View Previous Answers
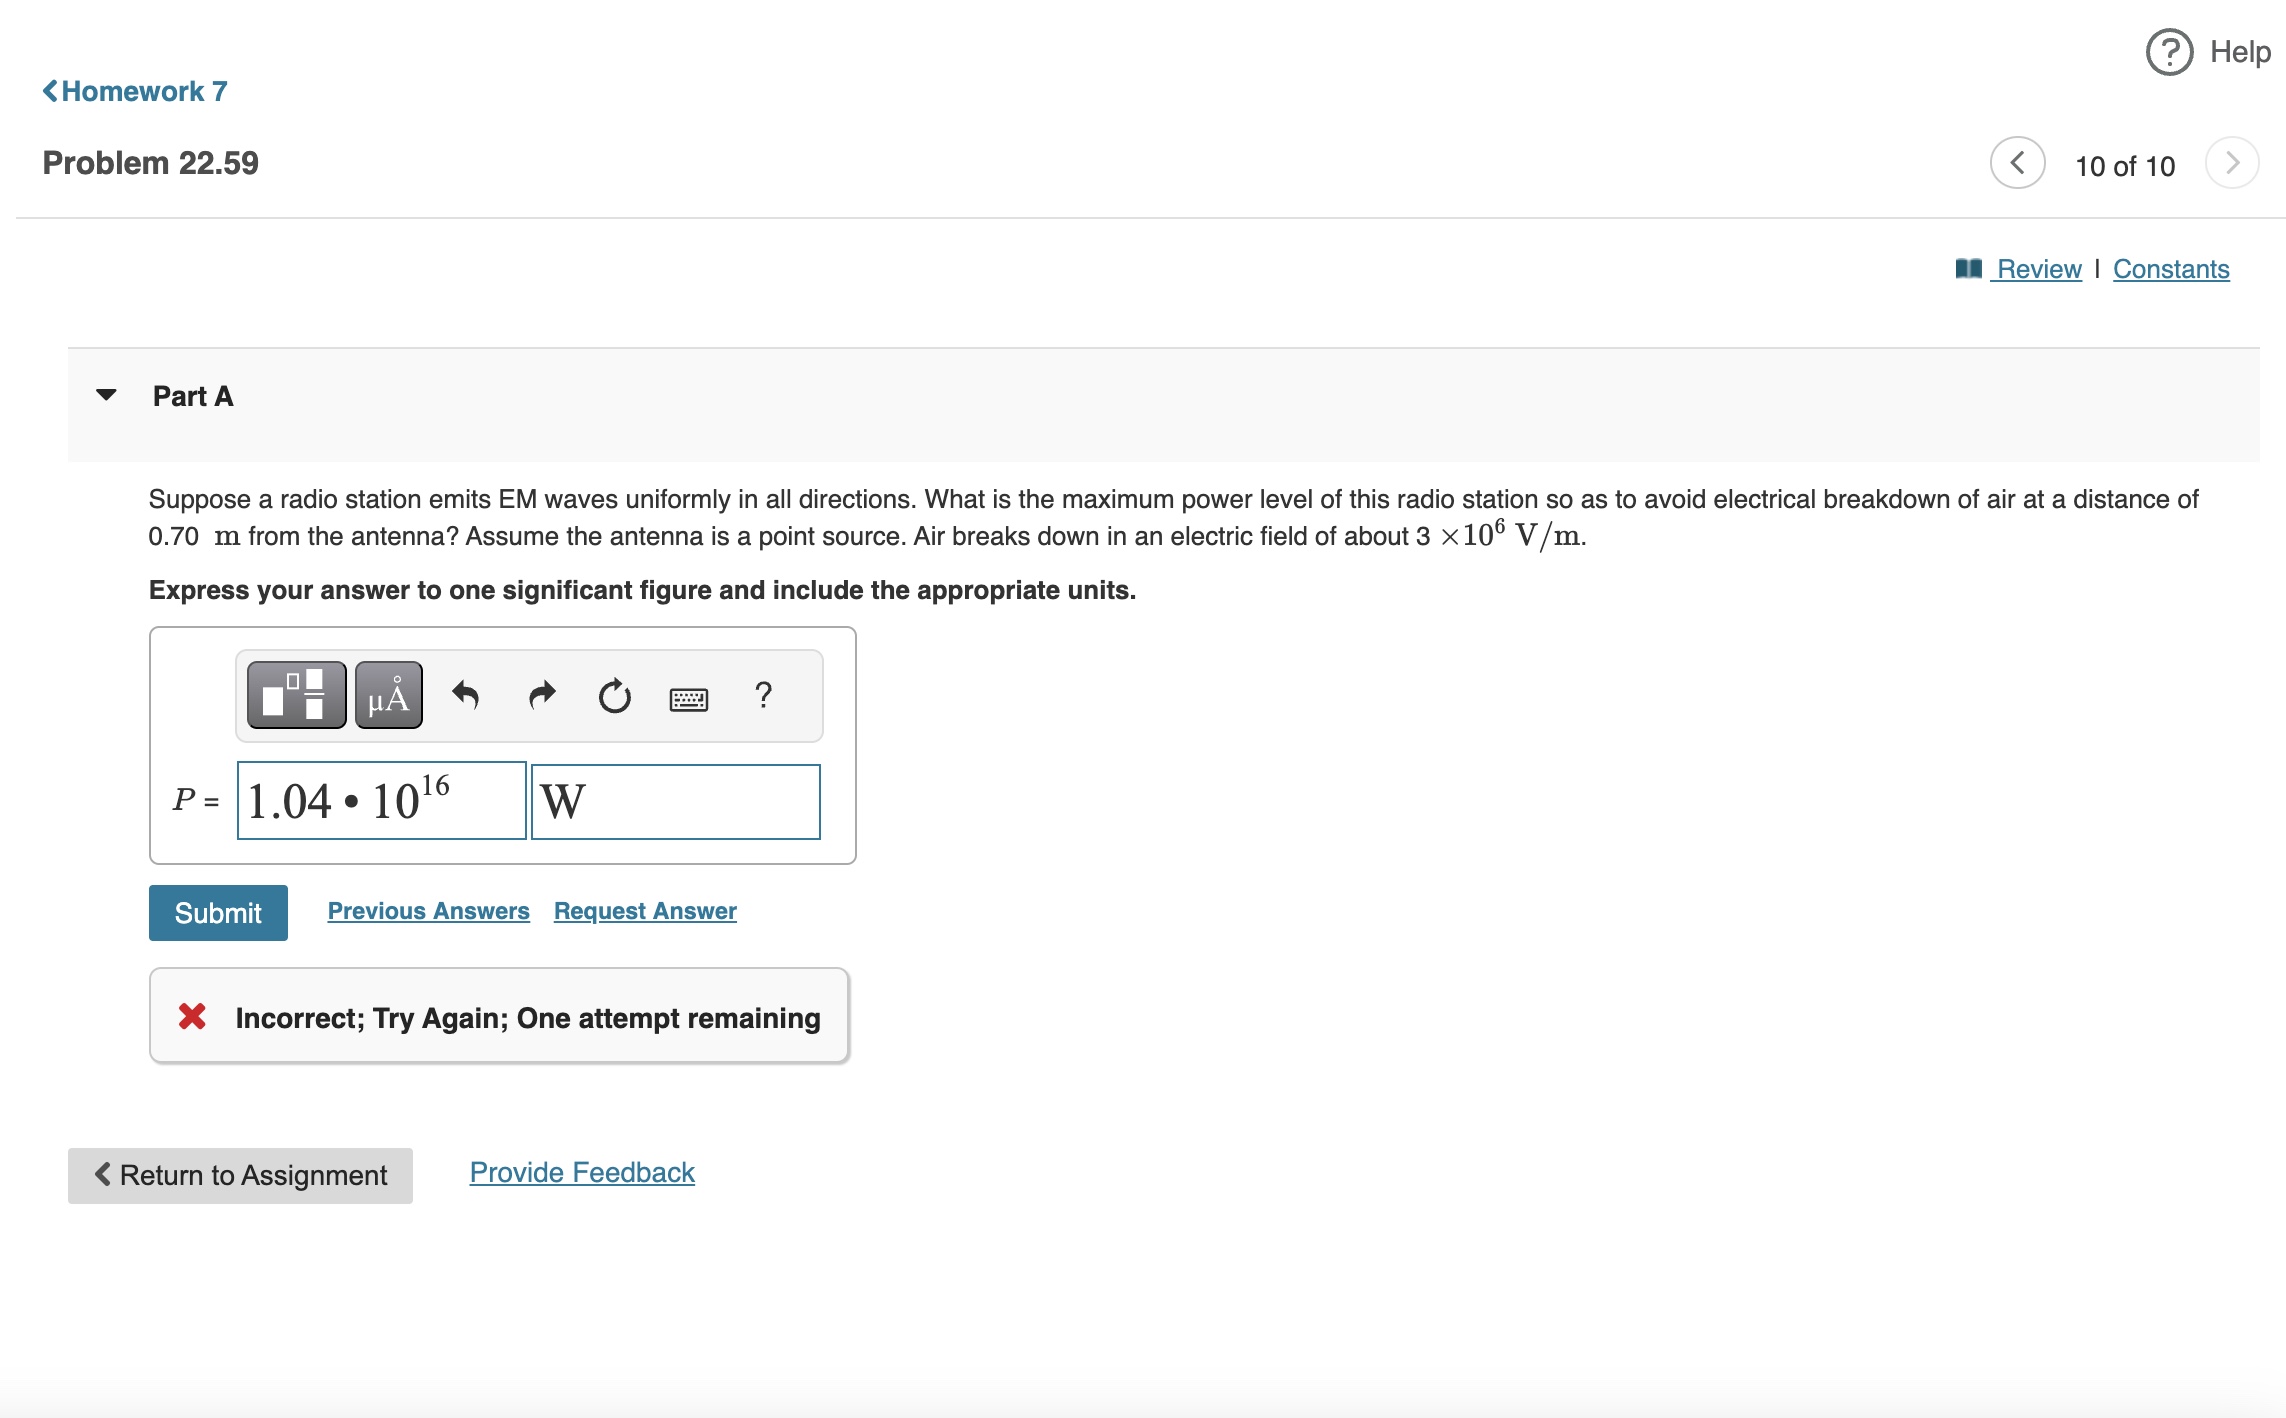This screenshot has width=2286, height=1418. pos(428,911)
